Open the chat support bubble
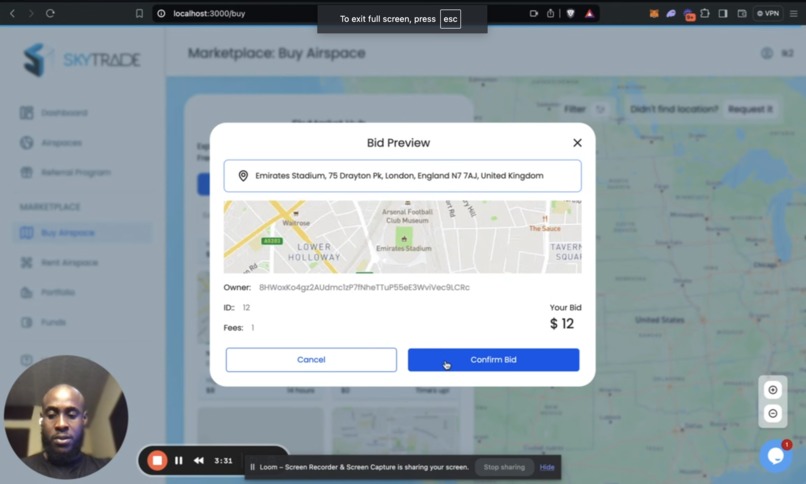 [x=776, y=456]
